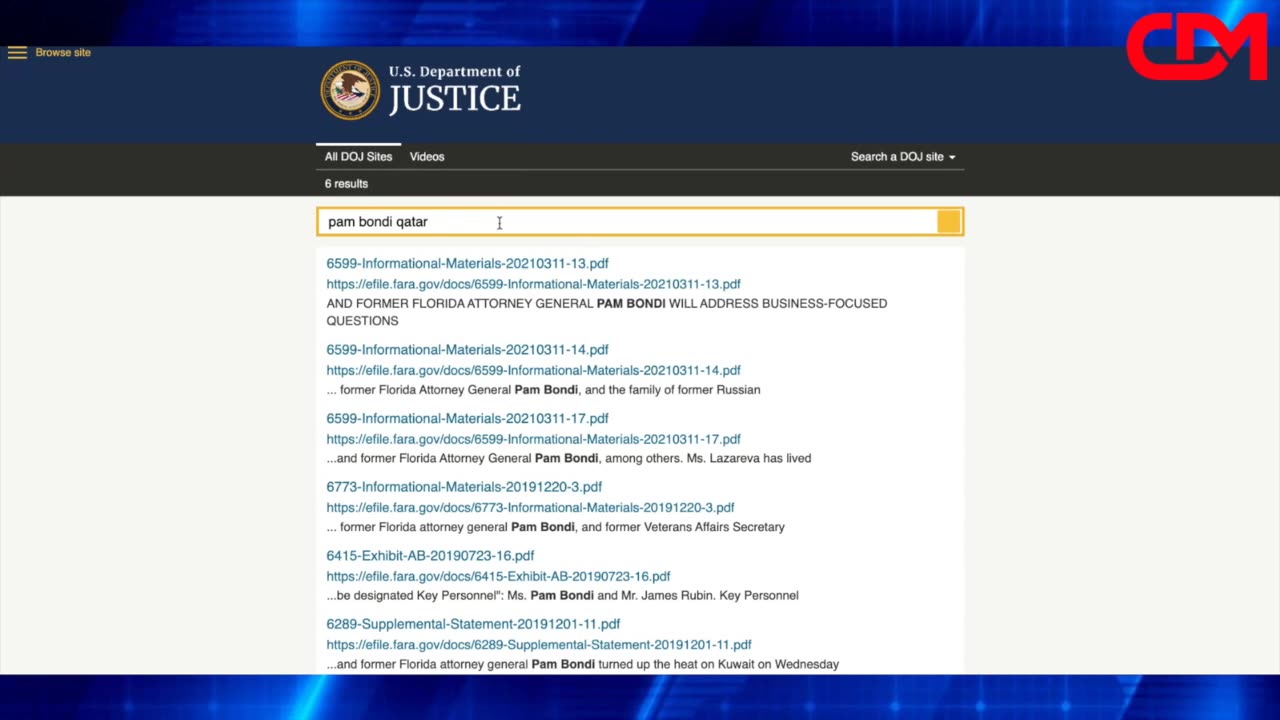The height and width of the screenshot is (720, 1280).
Task: Click snippet 'turned up the heat on Kuwait'
Action: click(x=582, y=664)
